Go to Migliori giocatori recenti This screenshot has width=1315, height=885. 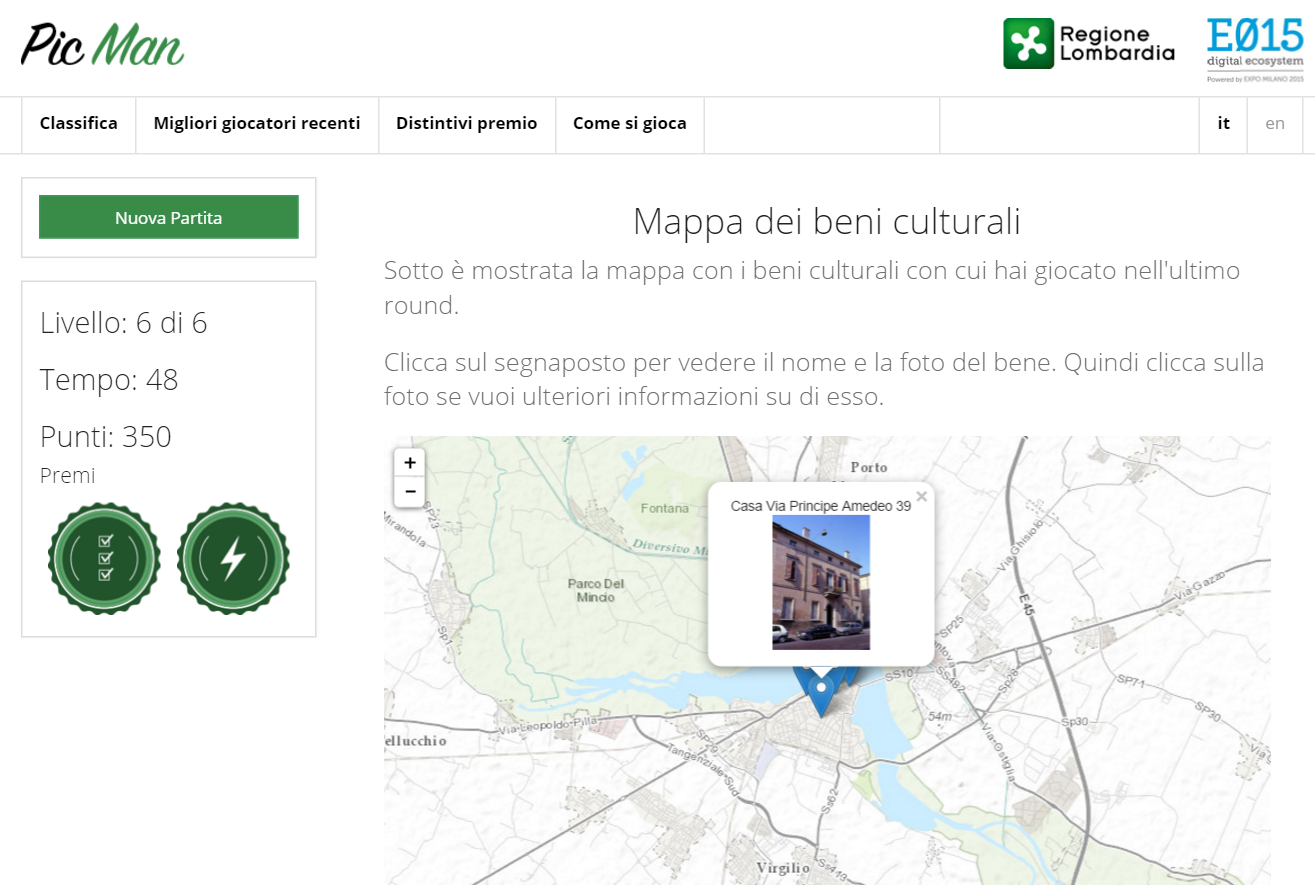click(x=257, y=124)
